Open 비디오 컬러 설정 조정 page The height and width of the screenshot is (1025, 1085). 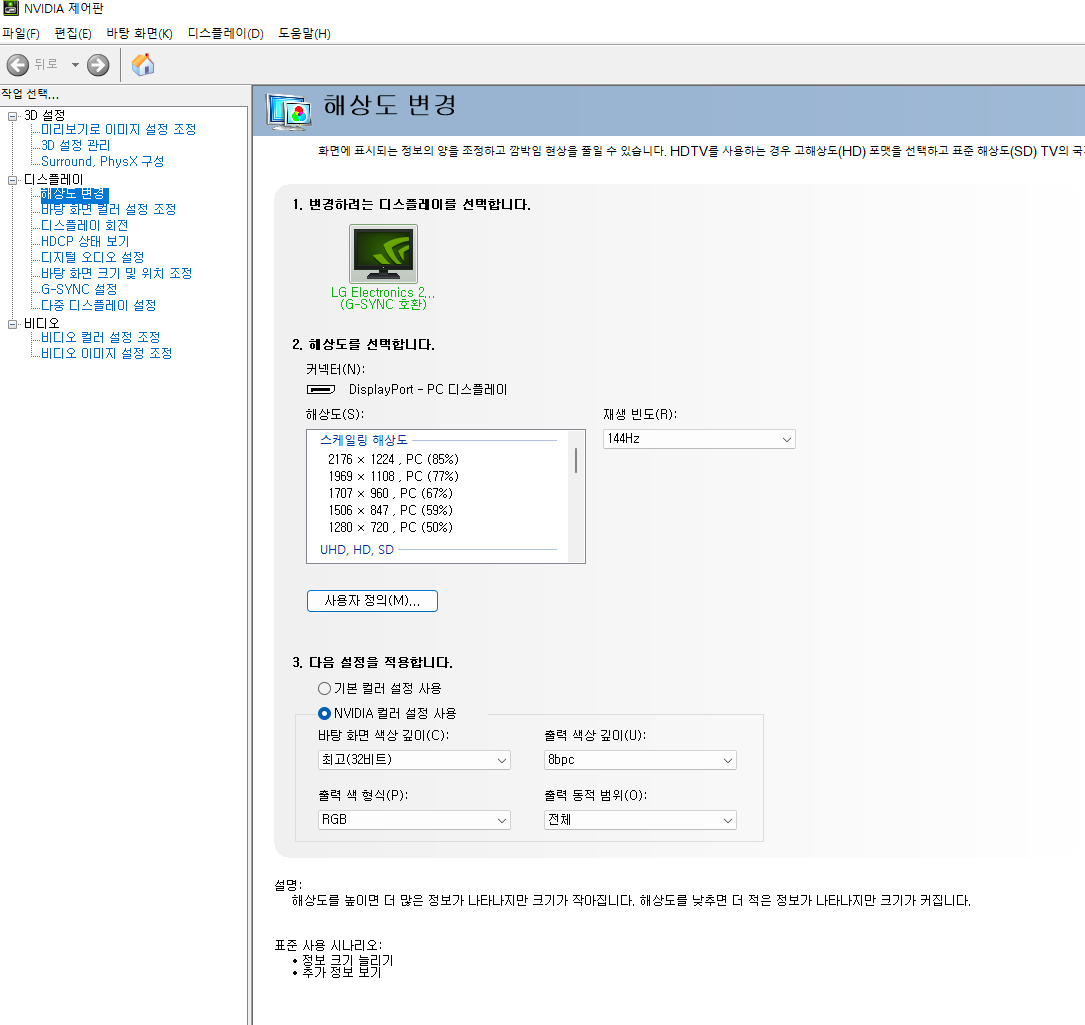pyautogui.click(x=100, y=337)
